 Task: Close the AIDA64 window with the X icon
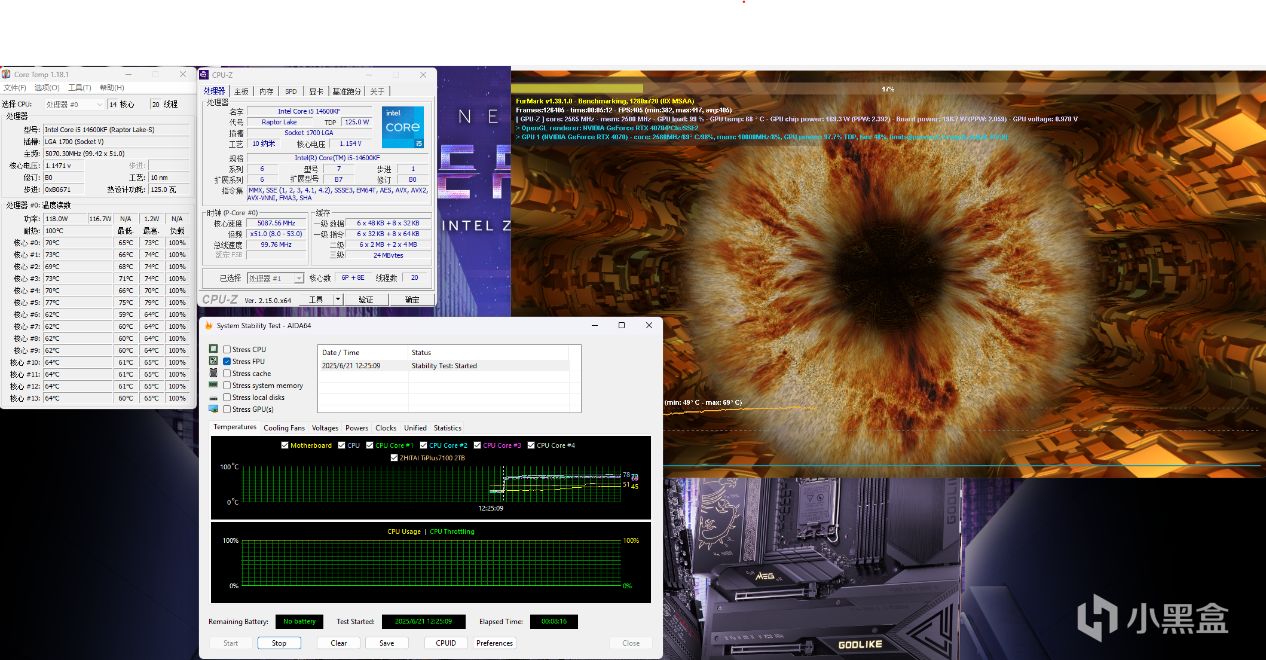click(x=648, y=325)
